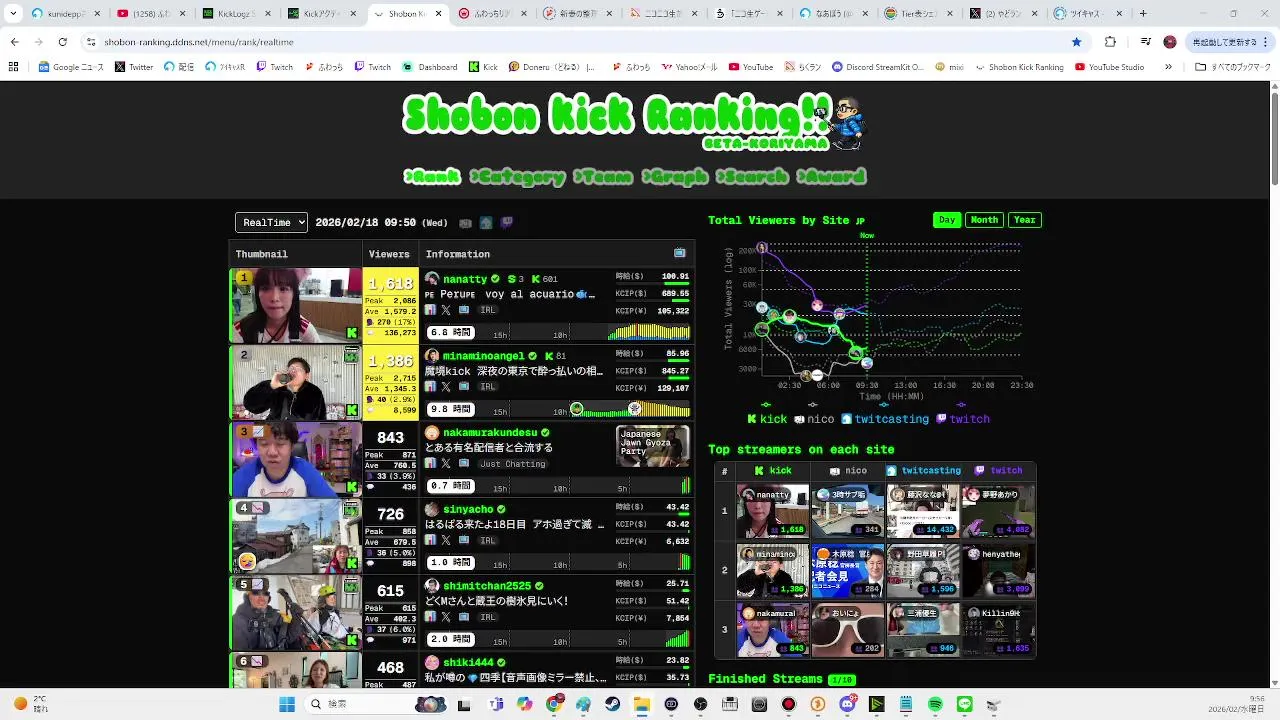The width and height of the screenshot is (1280, 720).
Task: Toggle the twitch site filter icon next to date
Action: tap(507, 223)
